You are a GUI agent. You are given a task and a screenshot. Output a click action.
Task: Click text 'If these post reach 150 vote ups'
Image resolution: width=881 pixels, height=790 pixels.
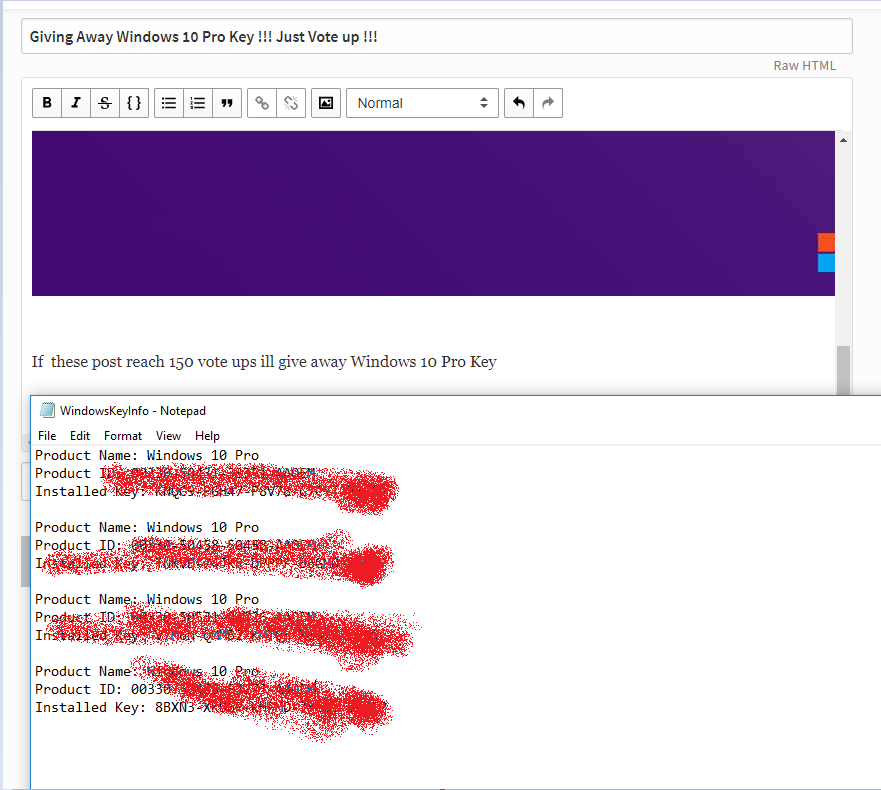[144, 361]
